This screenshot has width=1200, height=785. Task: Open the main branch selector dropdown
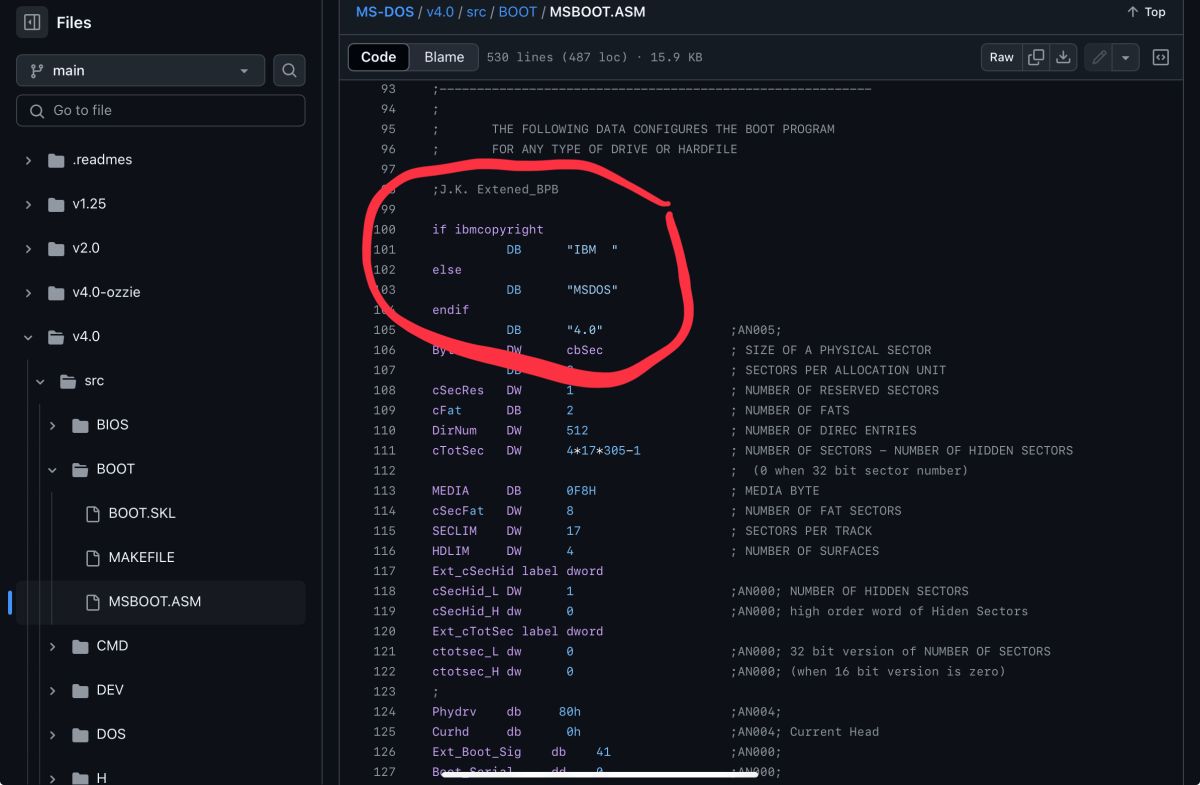click(140, 70)
